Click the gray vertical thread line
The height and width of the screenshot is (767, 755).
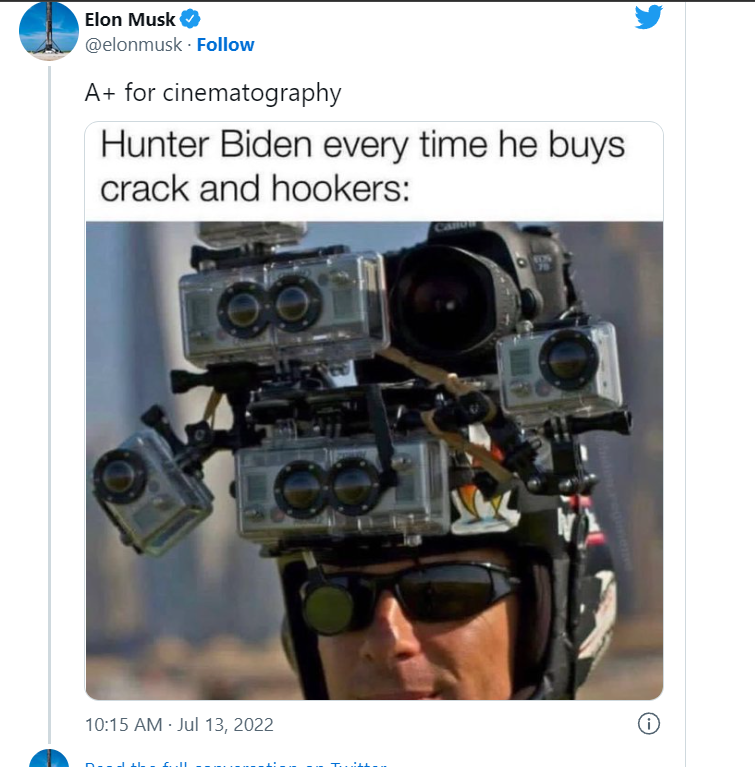49,405
